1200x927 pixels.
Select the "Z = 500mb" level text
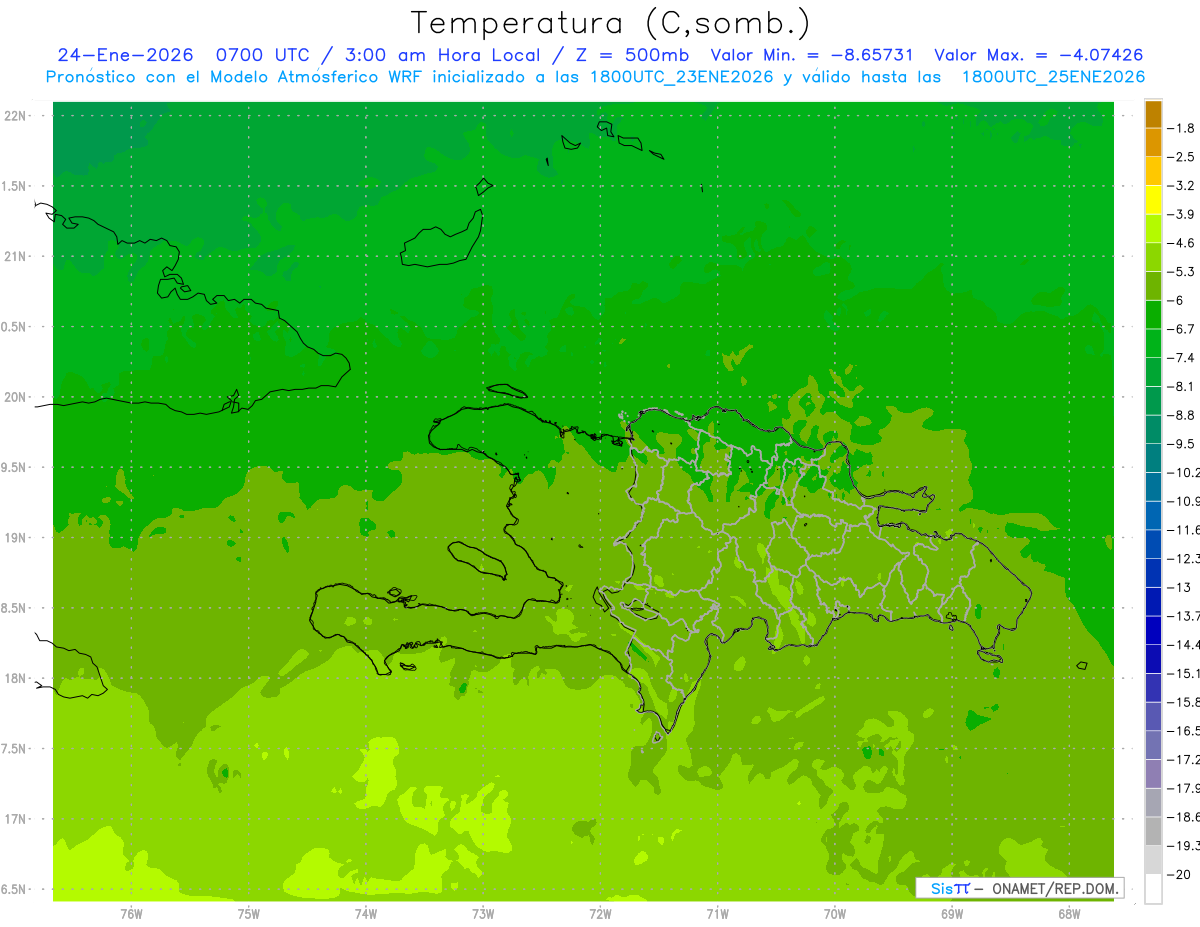pyautogui.click(x=627, y=55)
